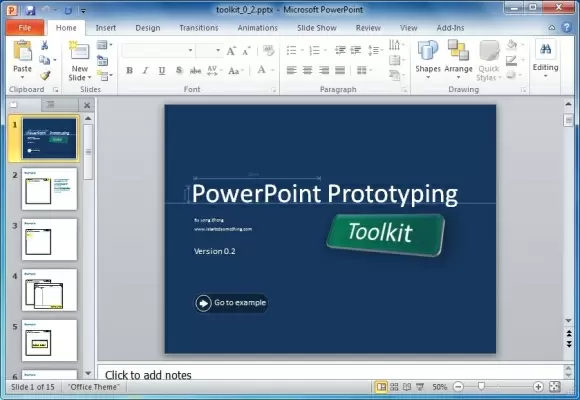Toggle Underline formatting

point(162,70)
